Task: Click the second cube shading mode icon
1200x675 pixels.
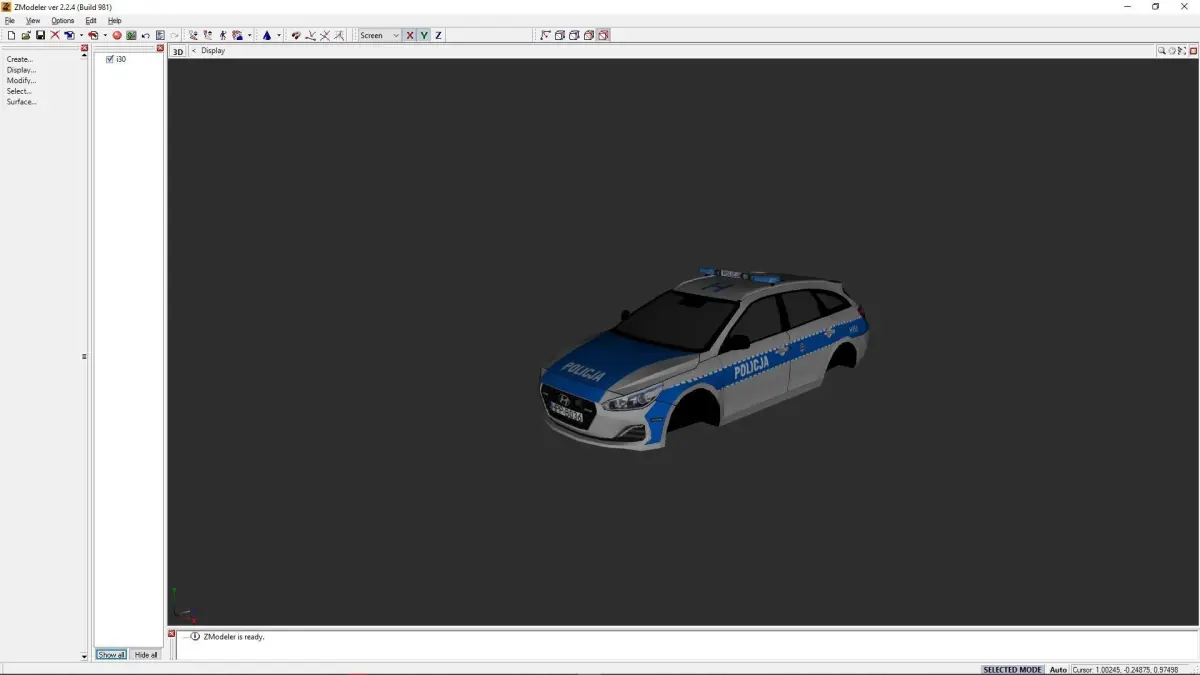Action: pos(574,35)
